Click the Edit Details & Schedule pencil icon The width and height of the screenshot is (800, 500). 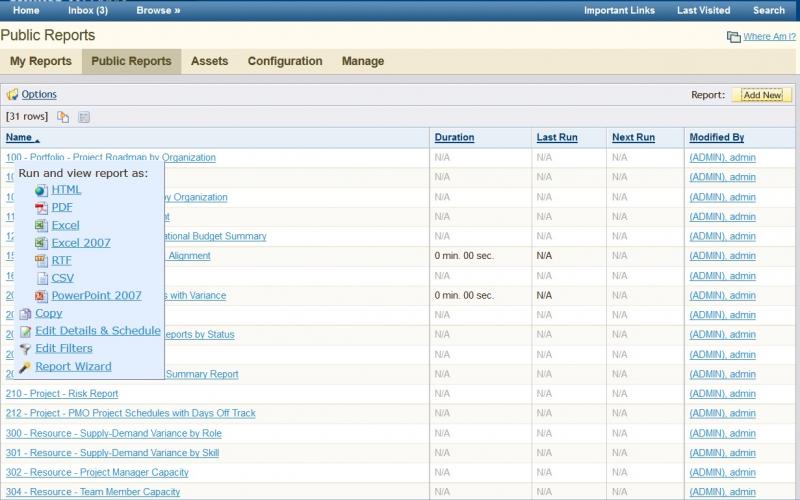(25, 331)
